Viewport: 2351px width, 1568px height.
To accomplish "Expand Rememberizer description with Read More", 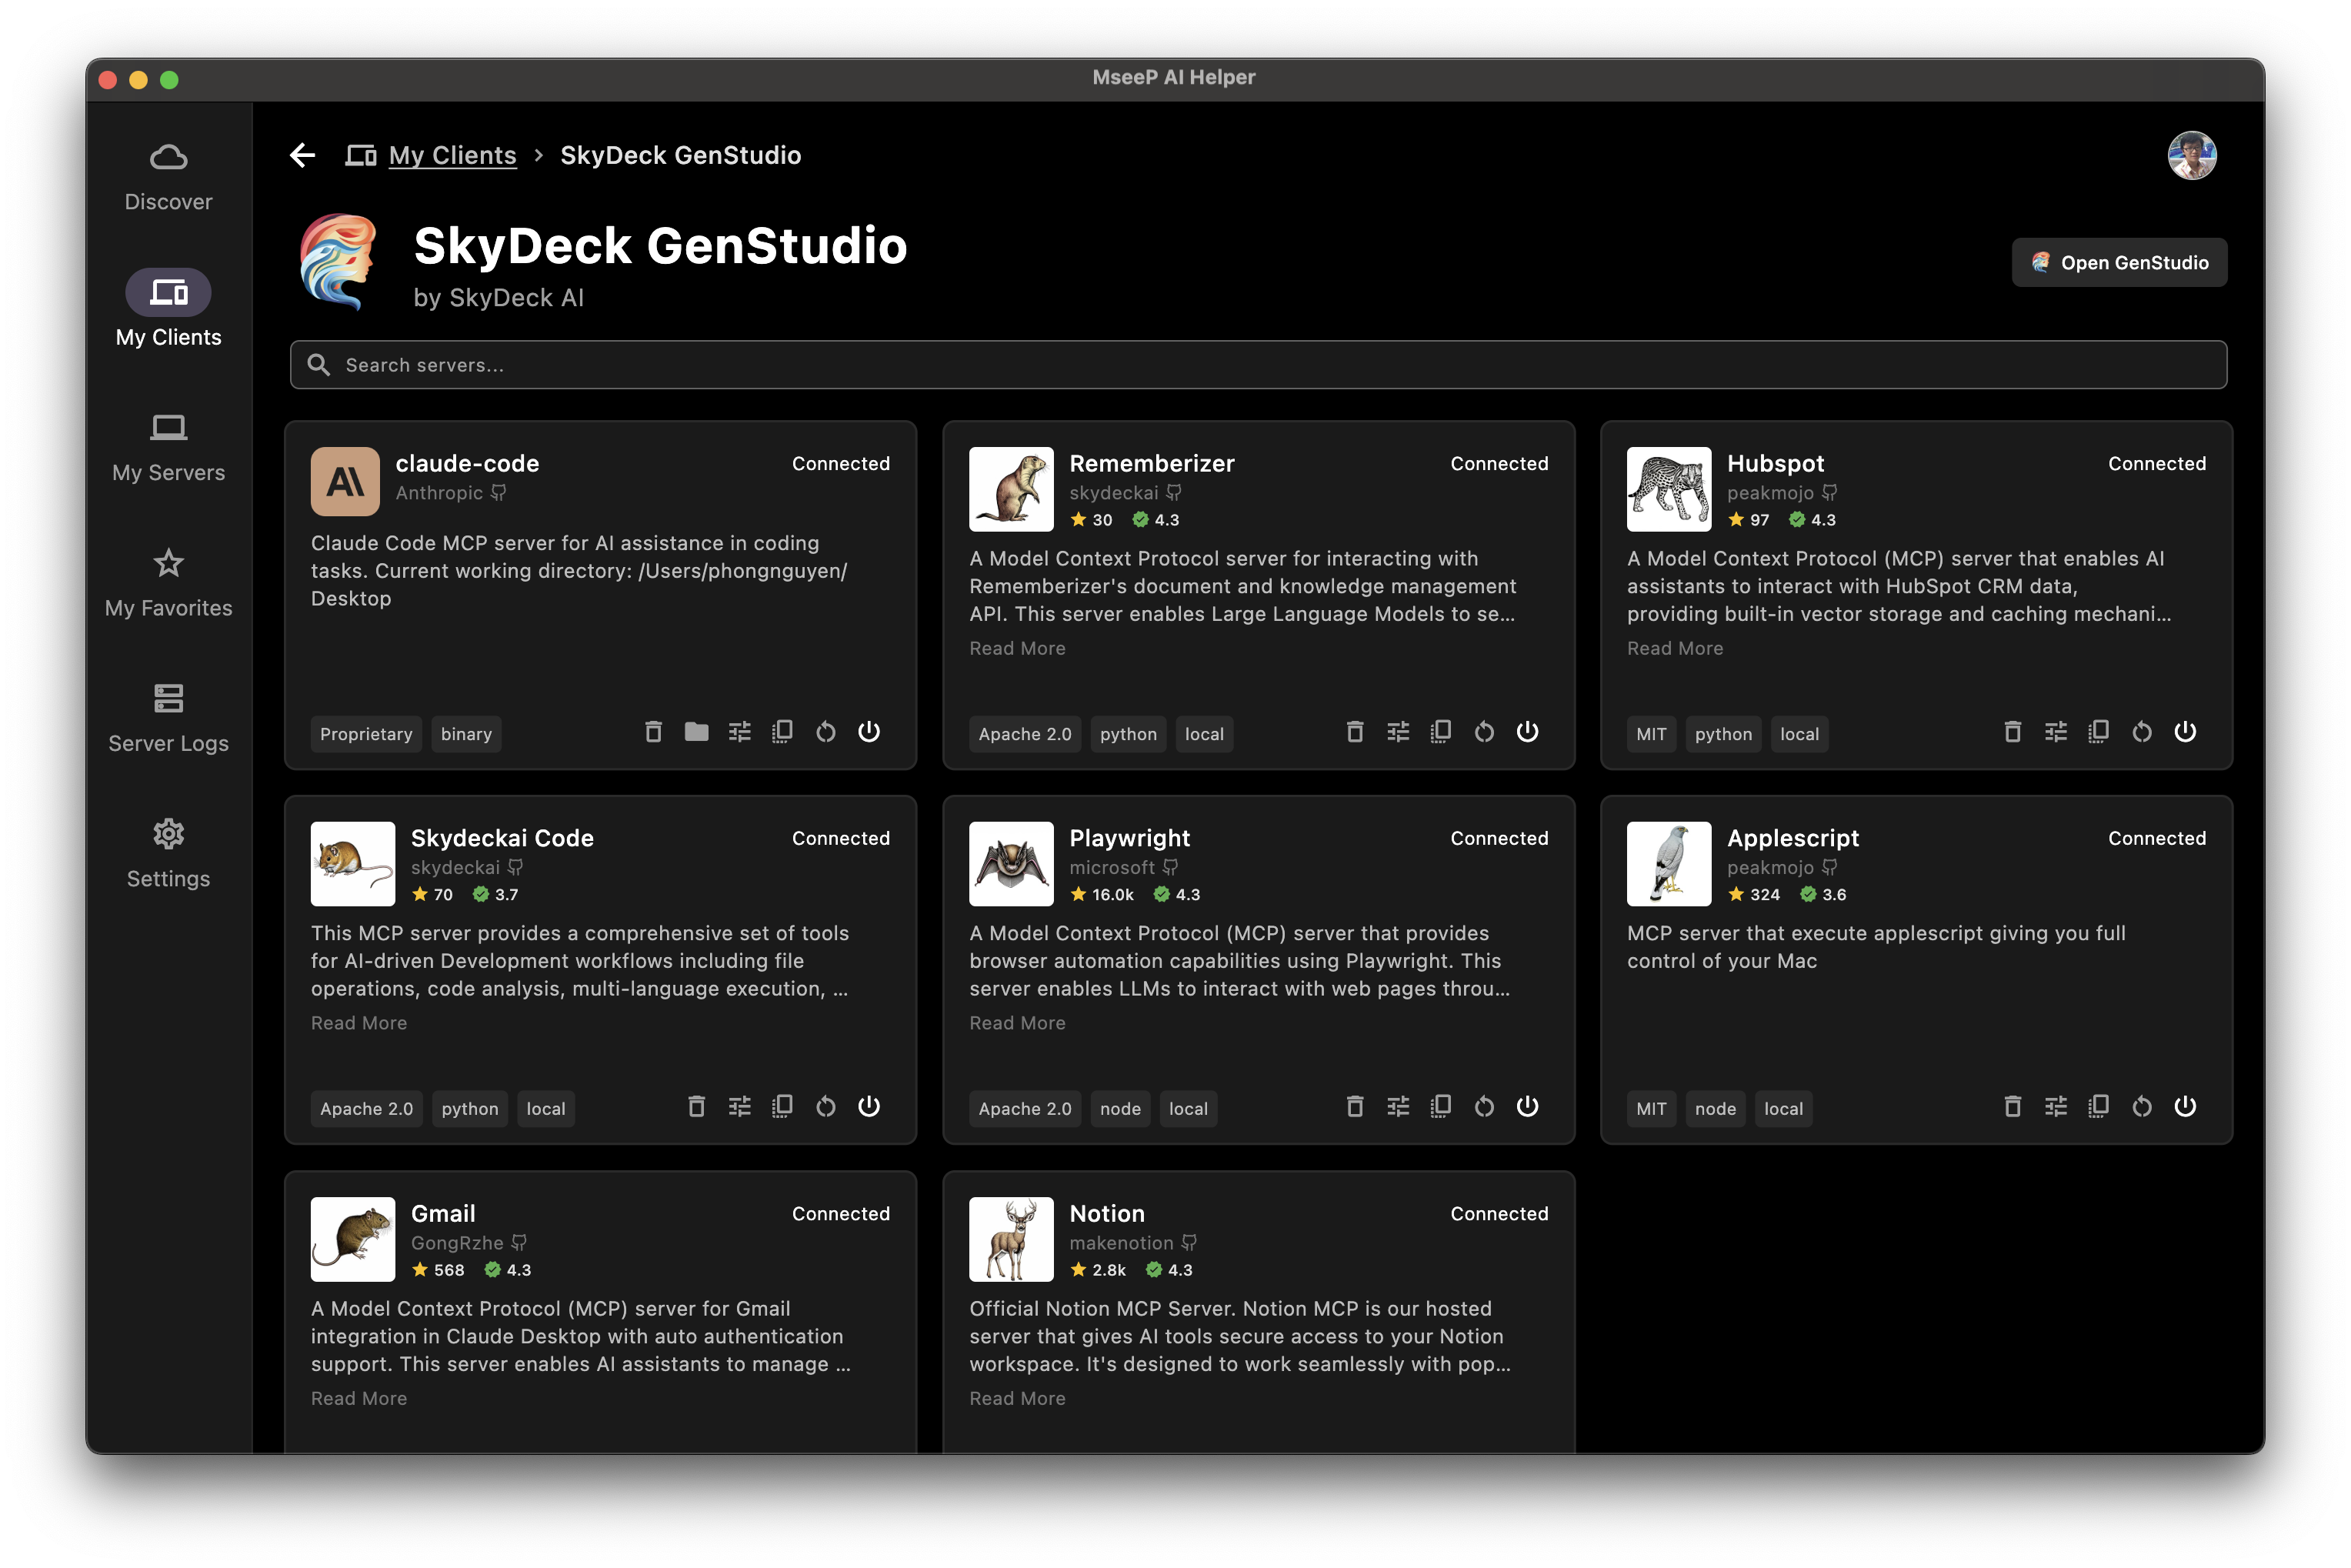I will (x=1016, y=648).
